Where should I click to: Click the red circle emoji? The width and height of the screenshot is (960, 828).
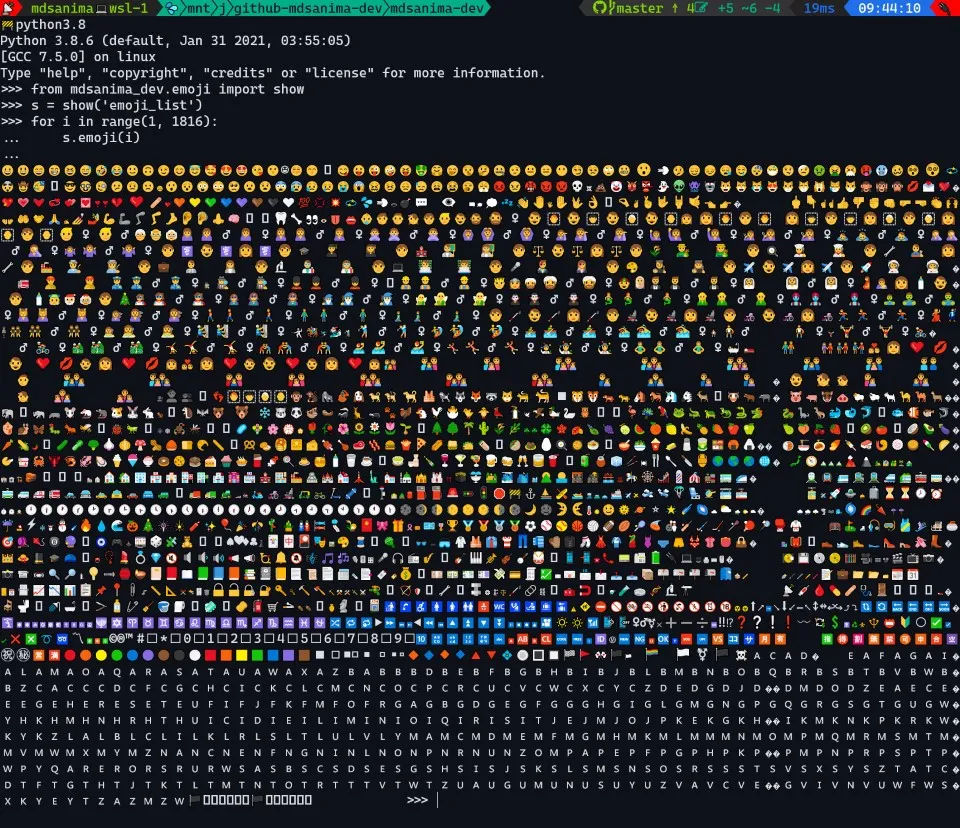[70, 655]
